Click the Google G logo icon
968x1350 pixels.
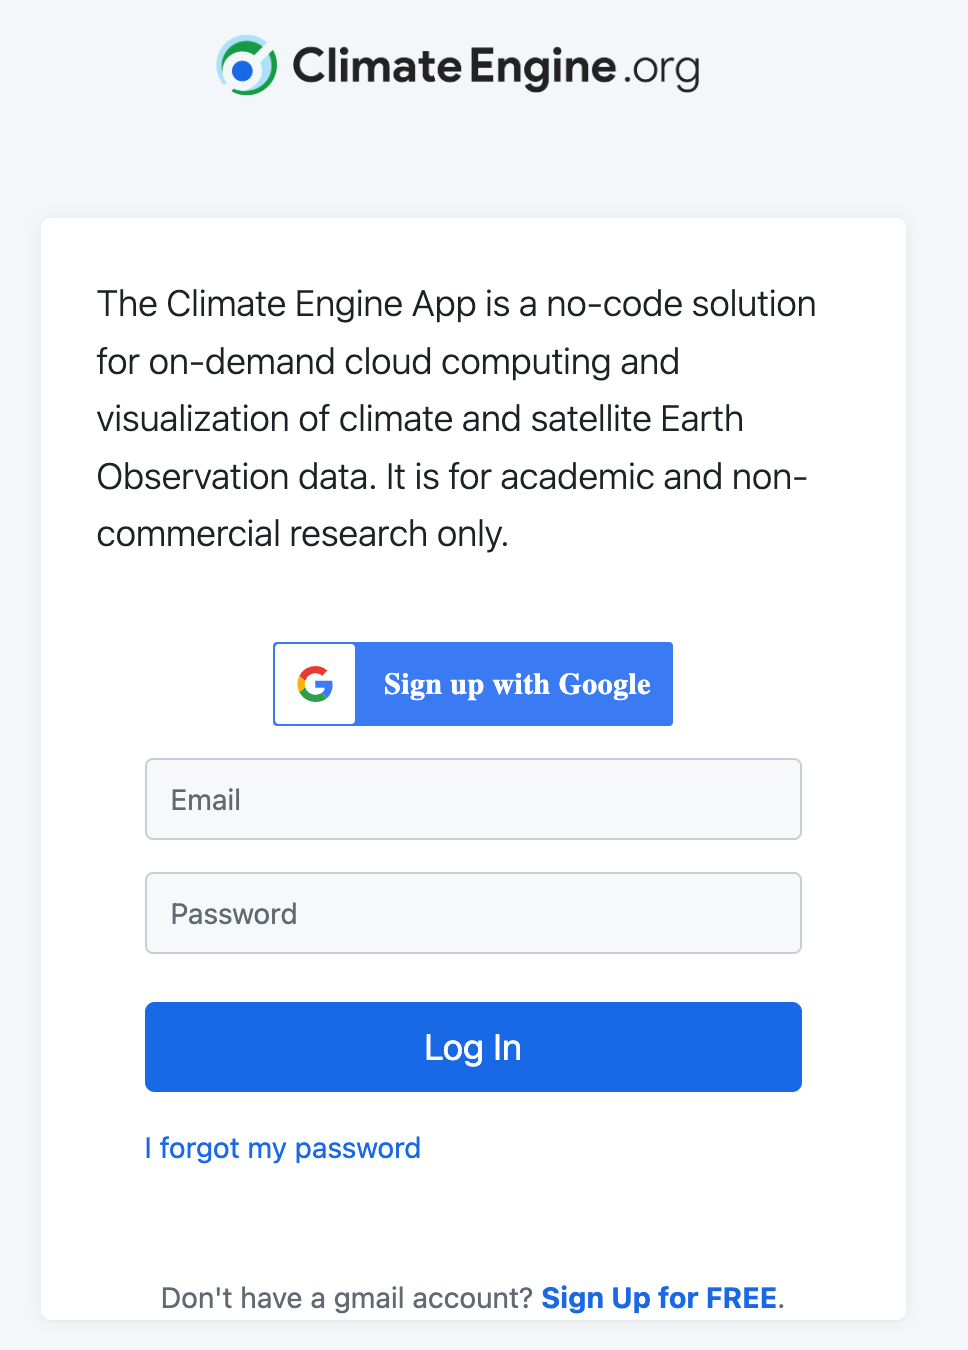coord(315,684)
